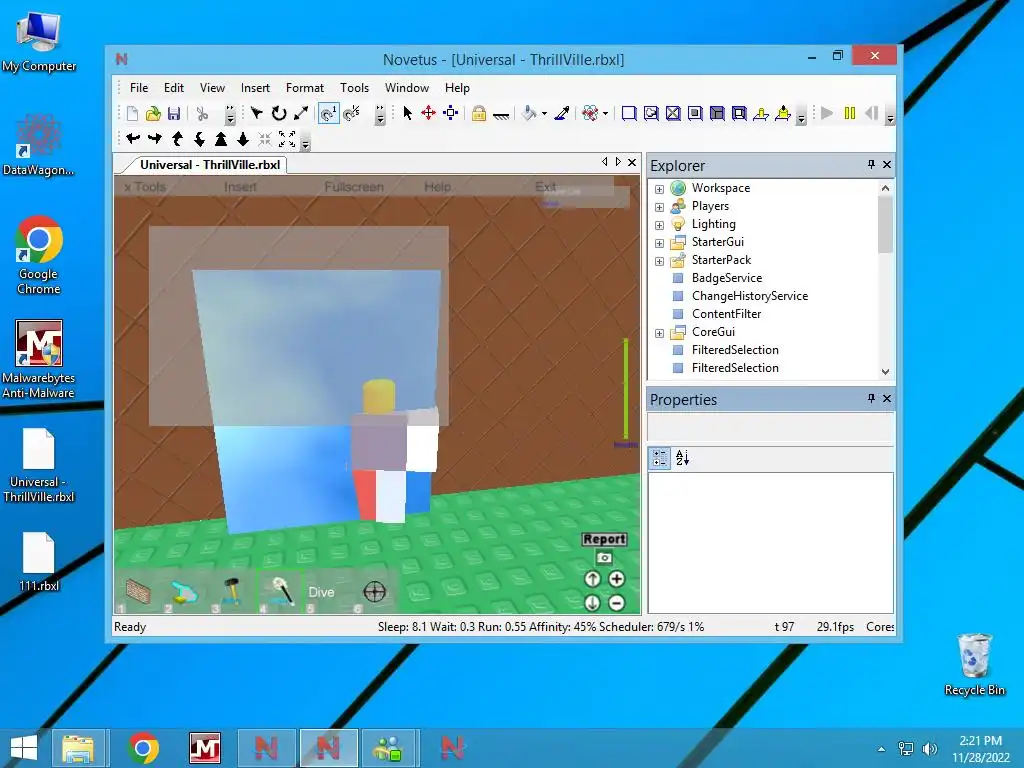Screen dimensions: 1024x768
Task: Zoom the camera in with the solid up arrow
Action: (221, 138)
